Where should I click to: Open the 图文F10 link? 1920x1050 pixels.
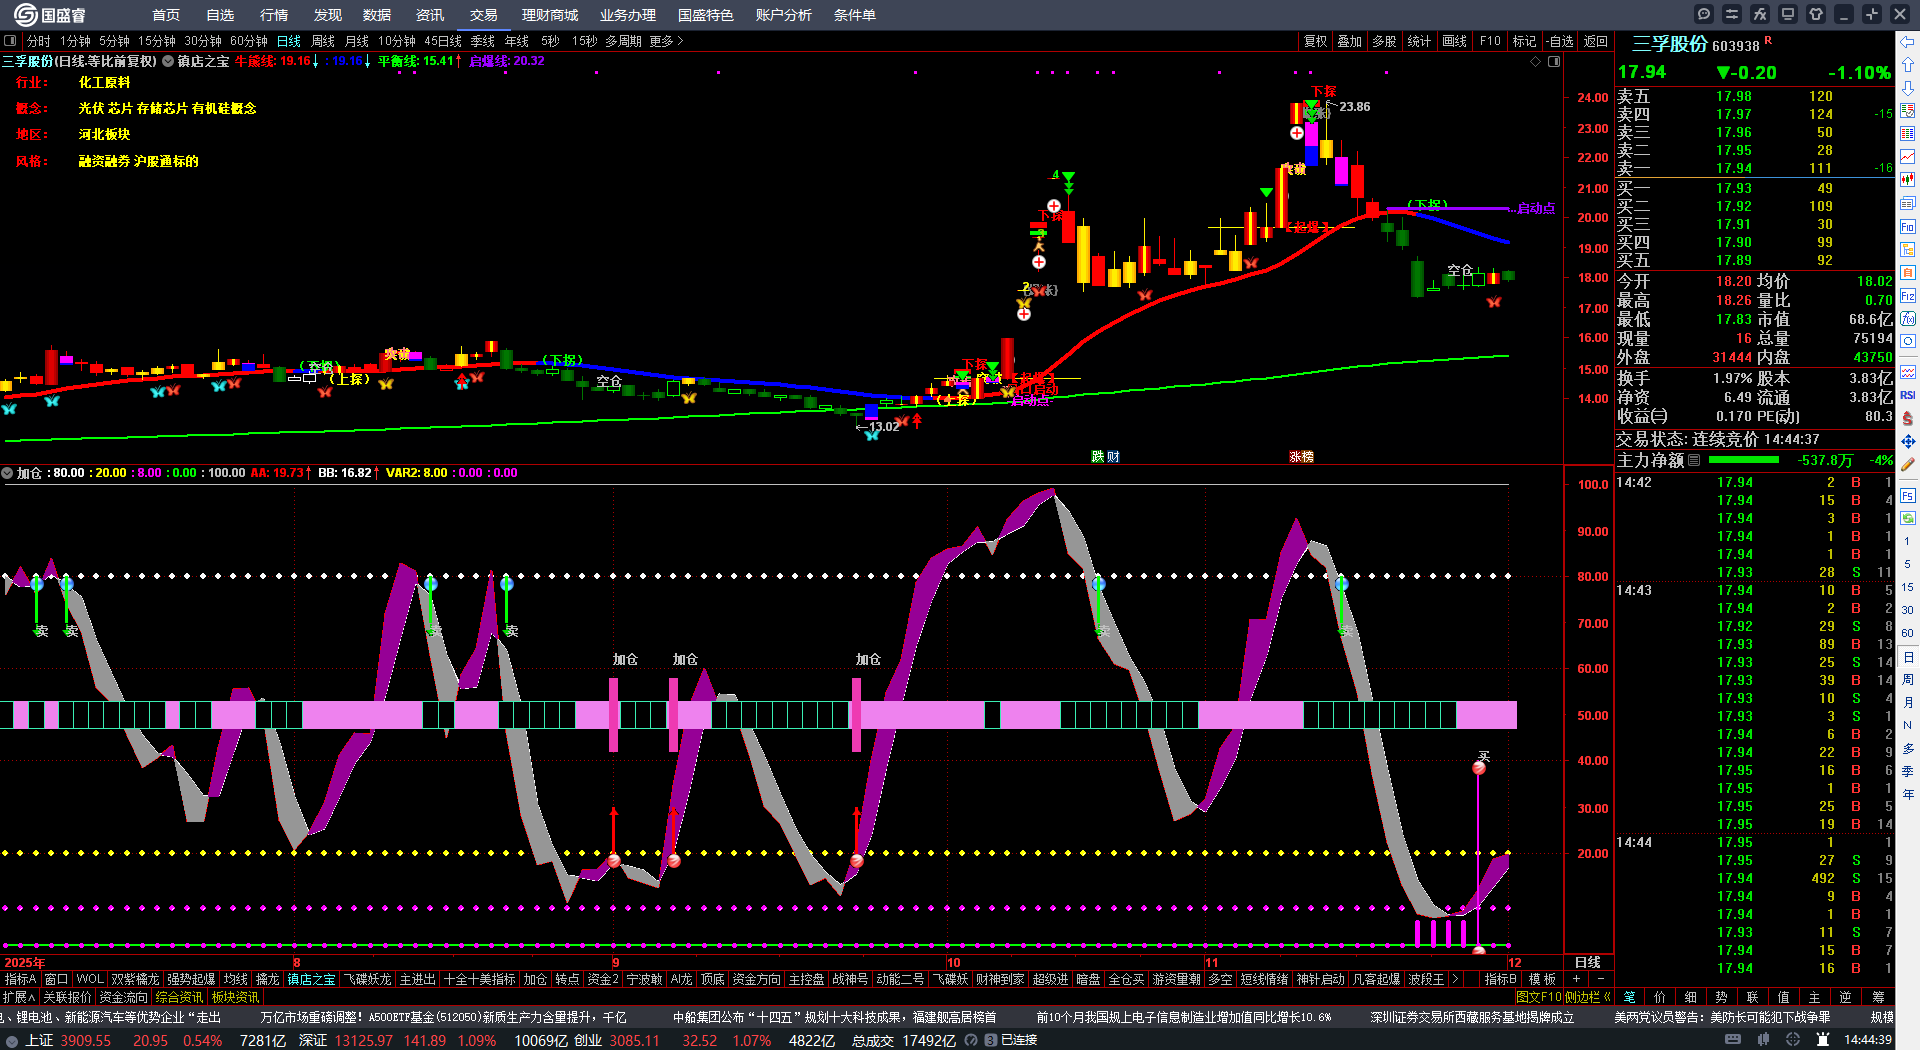tap(1539, 997)
